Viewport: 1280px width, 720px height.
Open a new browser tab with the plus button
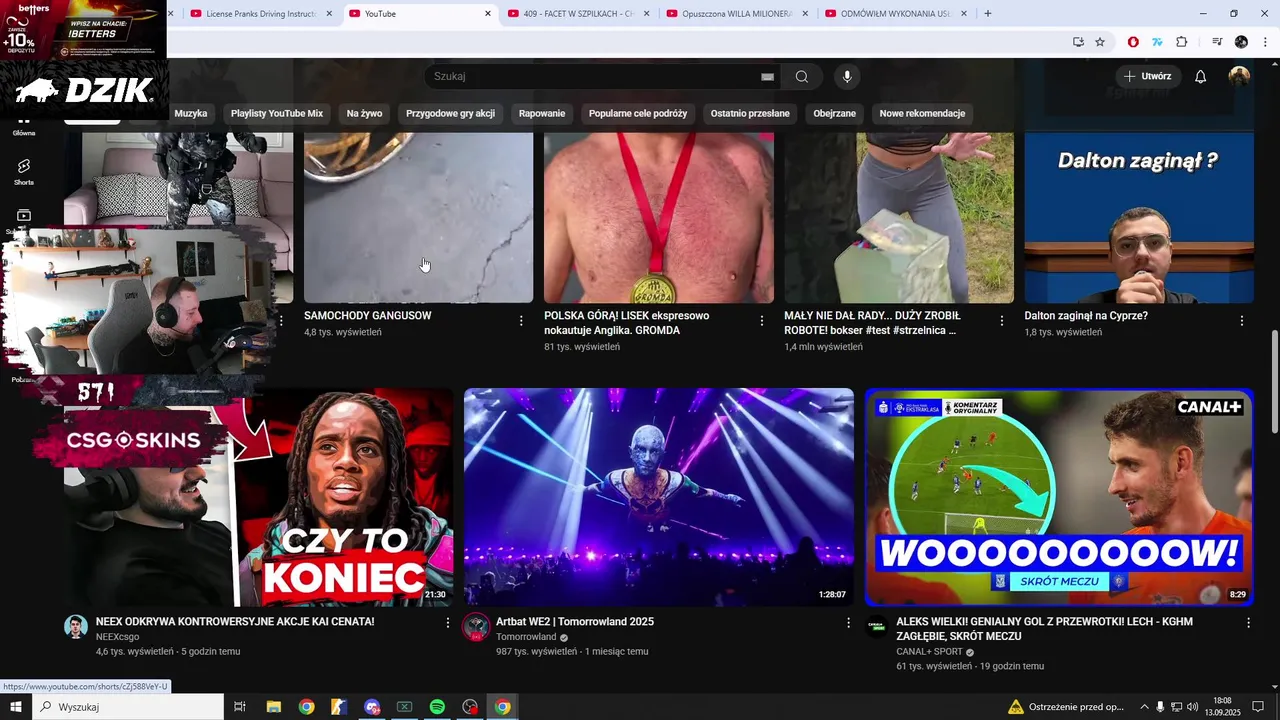pos(988,14)
